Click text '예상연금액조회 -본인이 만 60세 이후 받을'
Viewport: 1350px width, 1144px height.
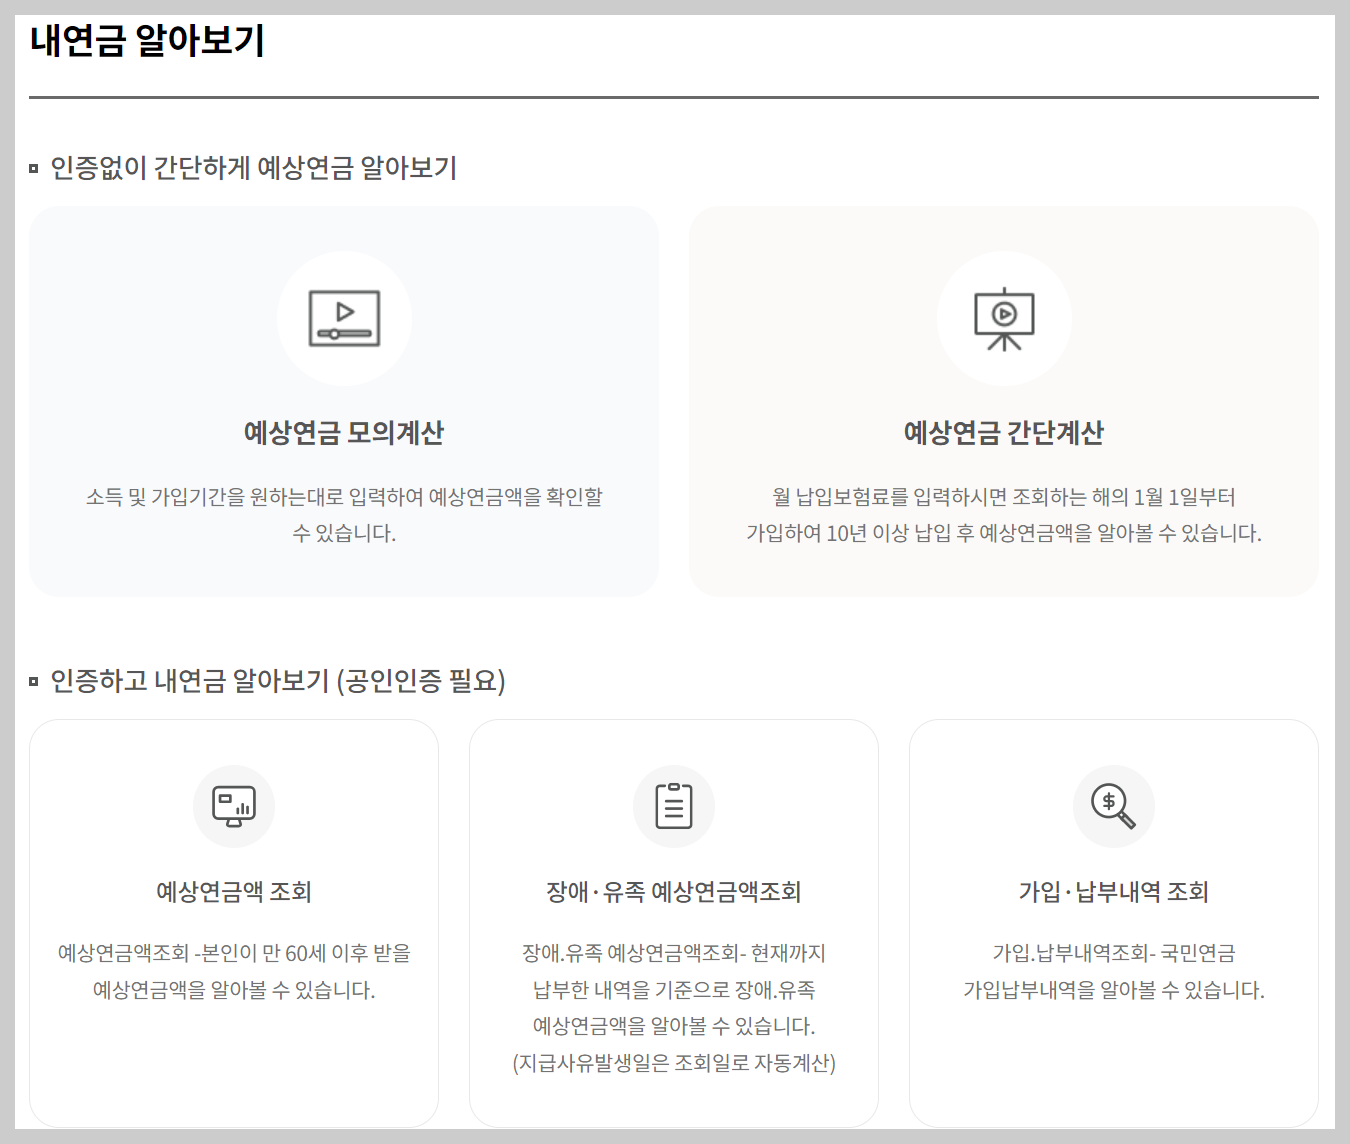coord(234,953)
